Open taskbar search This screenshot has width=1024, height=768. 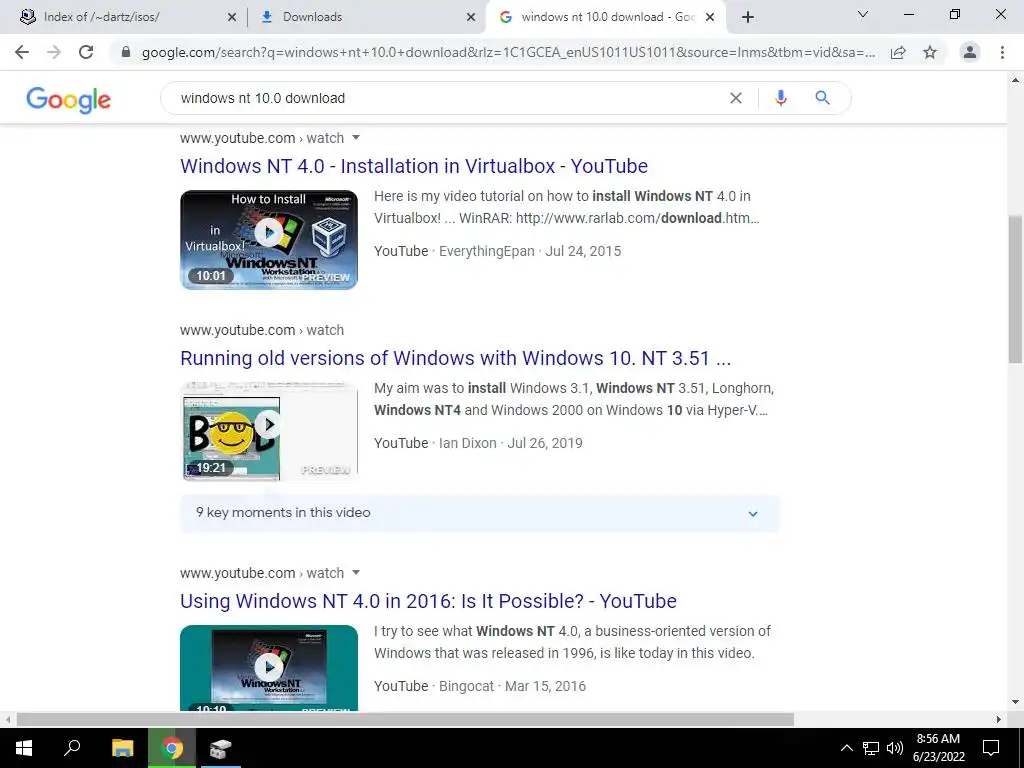72,748
